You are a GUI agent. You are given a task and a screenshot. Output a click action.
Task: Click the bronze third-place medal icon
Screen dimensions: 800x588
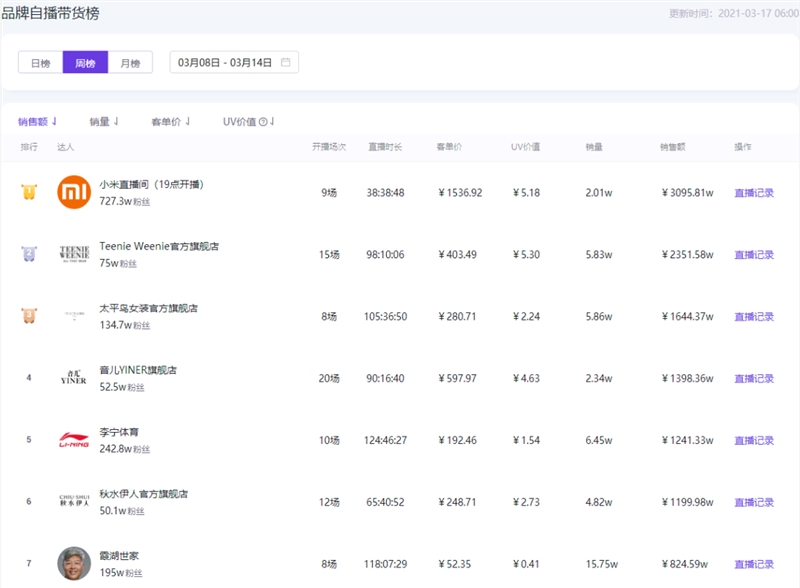(x=29, y=315)
